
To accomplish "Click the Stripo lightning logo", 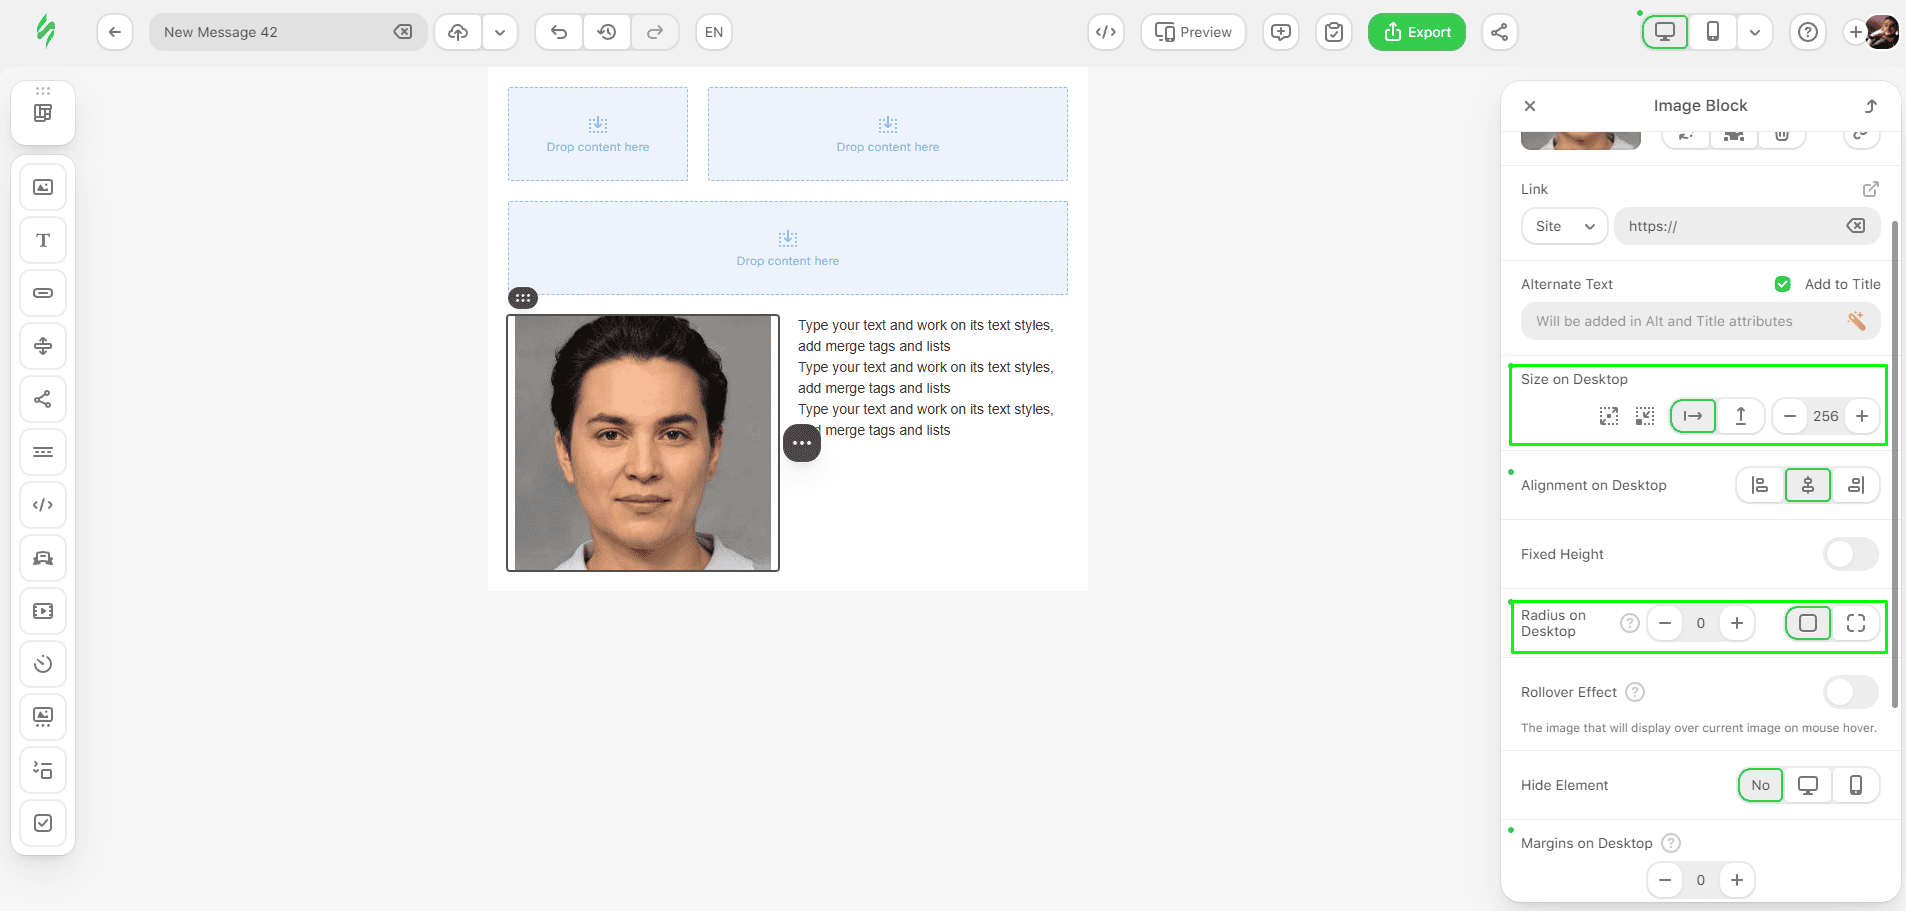I will pyautogui.click(x=45, y=31).
